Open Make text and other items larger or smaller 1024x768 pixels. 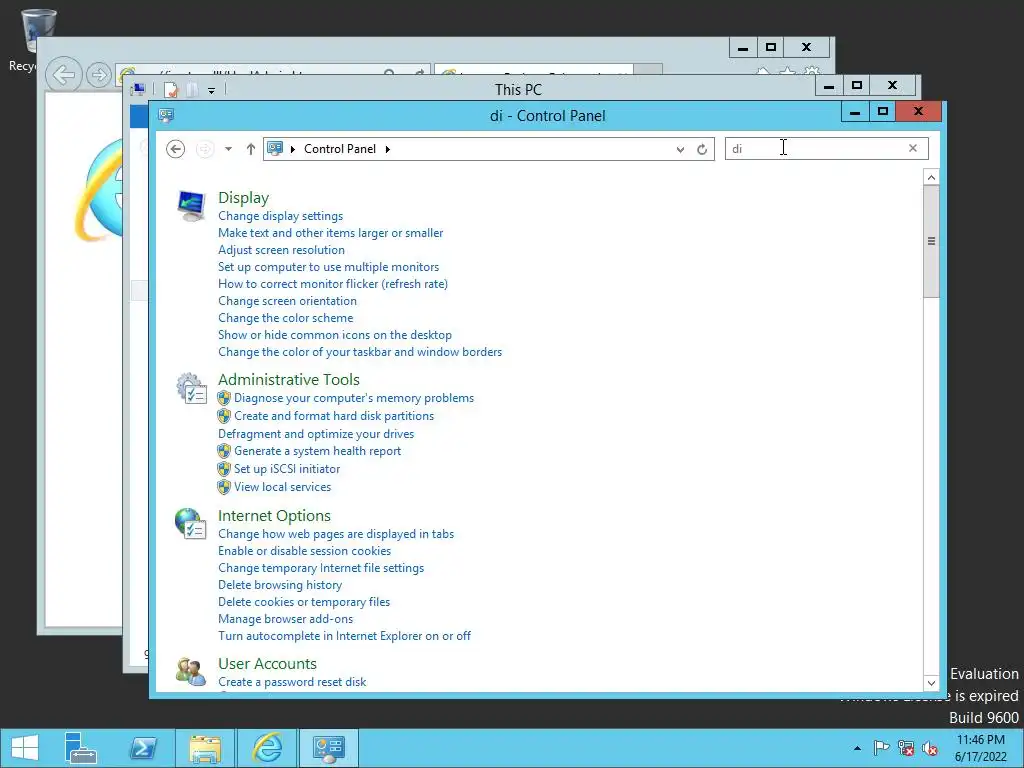tap(330, 233)
